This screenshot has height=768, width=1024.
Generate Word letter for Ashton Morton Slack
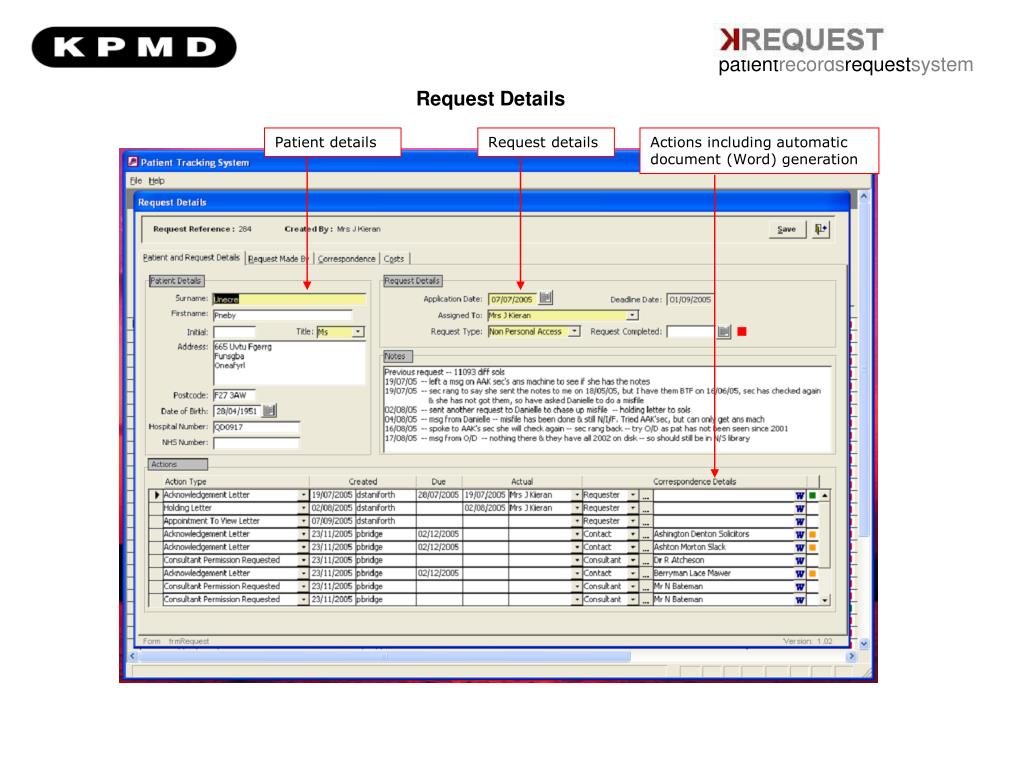[800, 547]
